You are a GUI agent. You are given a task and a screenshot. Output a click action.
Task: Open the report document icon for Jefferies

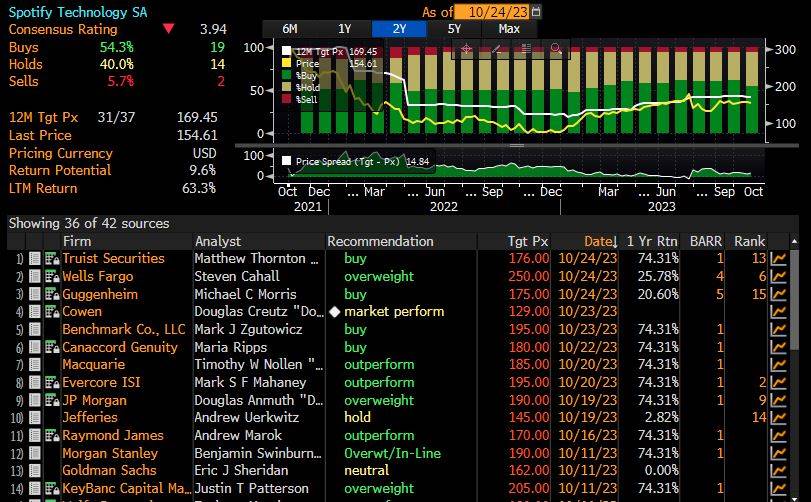(x=35, y=418)
